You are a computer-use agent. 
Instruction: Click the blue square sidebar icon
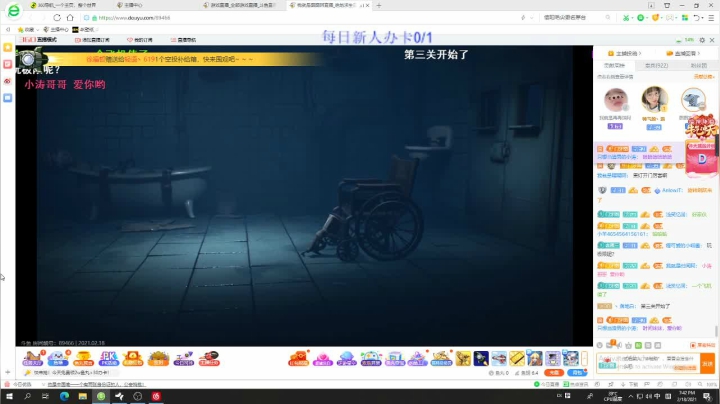click(x=7, y=98)
